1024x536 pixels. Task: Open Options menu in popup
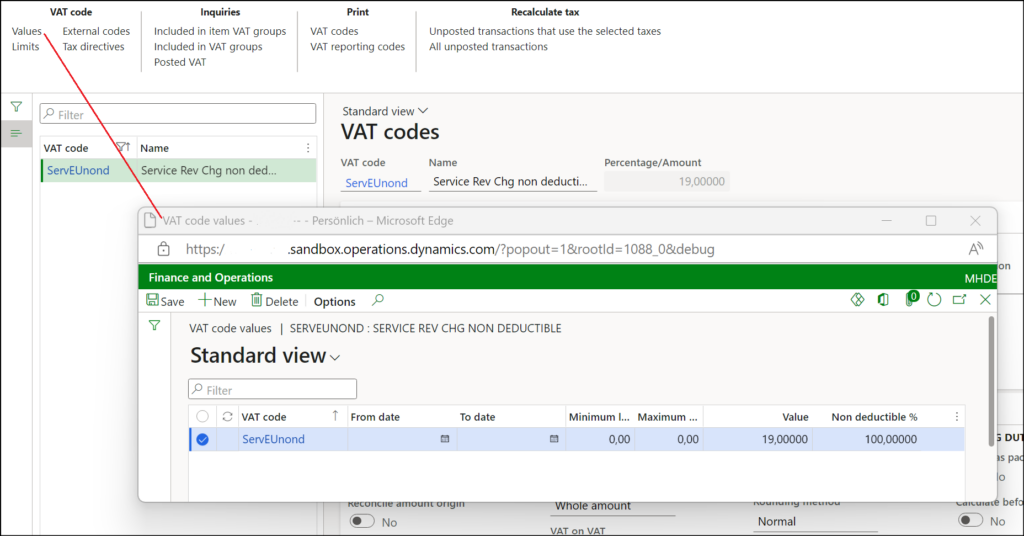334,302
